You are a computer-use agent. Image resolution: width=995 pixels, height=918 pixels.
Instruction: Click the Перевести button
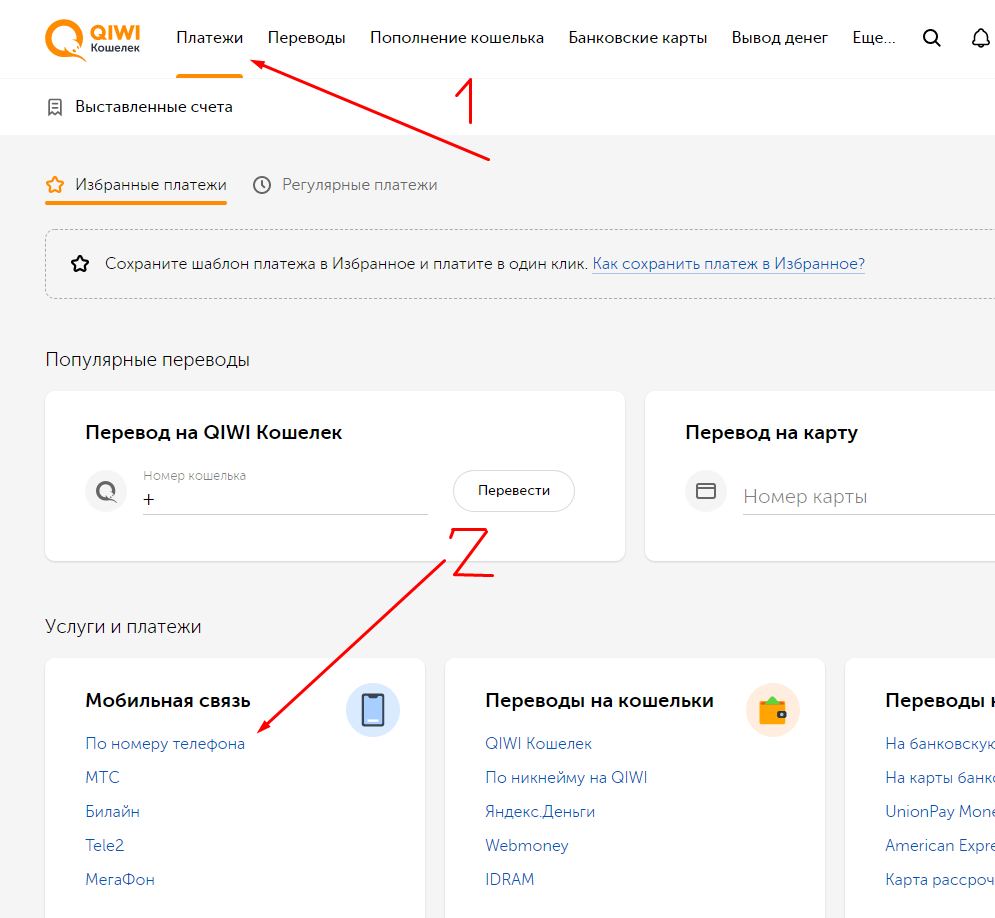[x=514, y=491]
